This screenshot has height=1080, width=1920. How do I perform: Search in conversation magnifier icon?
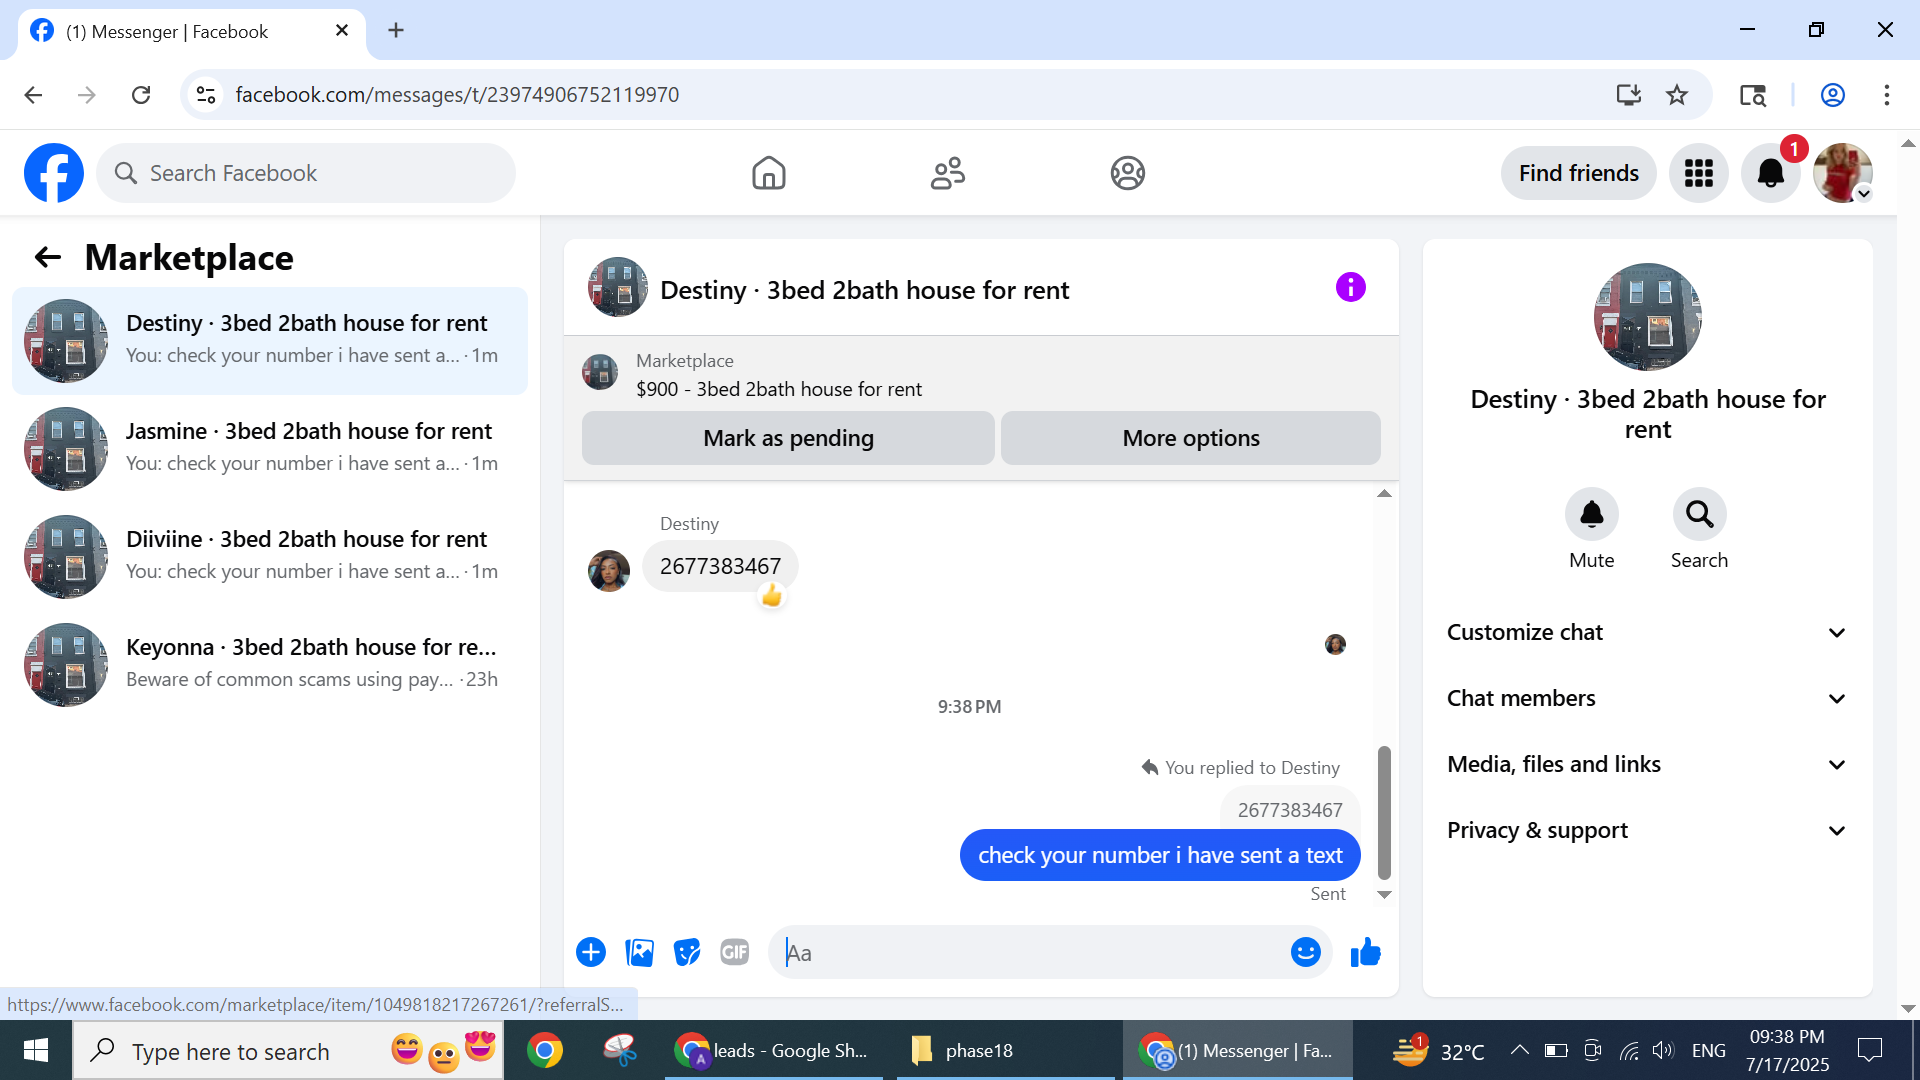[x=1700, y=514]
